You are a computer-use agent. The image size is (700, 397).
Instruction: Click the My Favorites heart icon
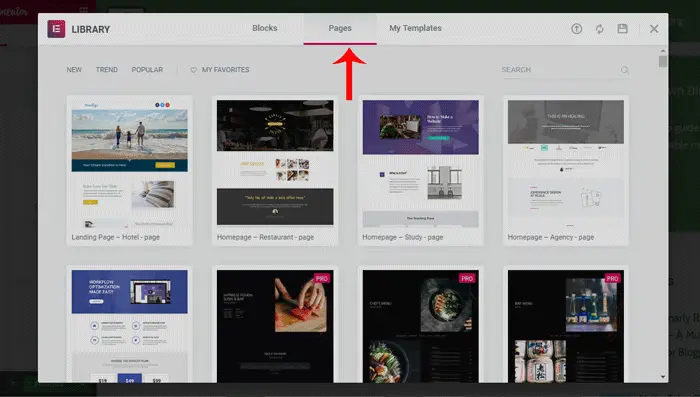click(193, 70)
